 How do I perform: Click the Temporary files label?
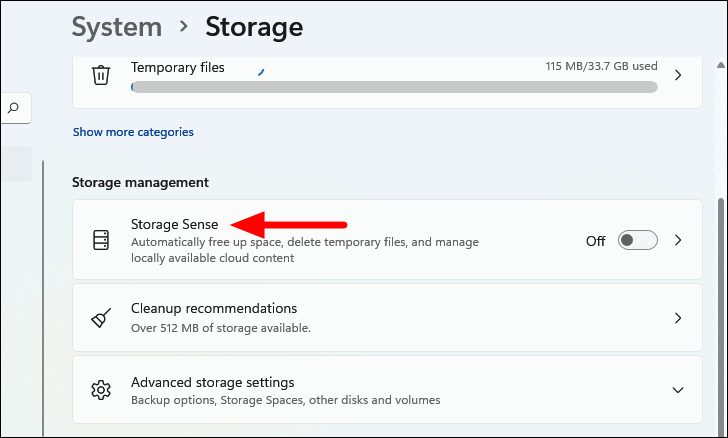click(x=178, y=68)
